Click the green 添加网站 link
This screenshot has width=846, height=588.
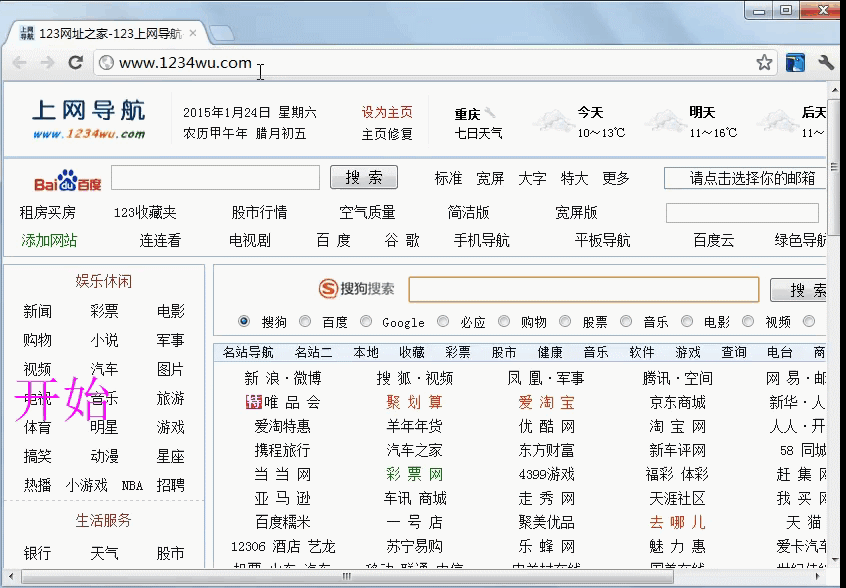(49, 241)
